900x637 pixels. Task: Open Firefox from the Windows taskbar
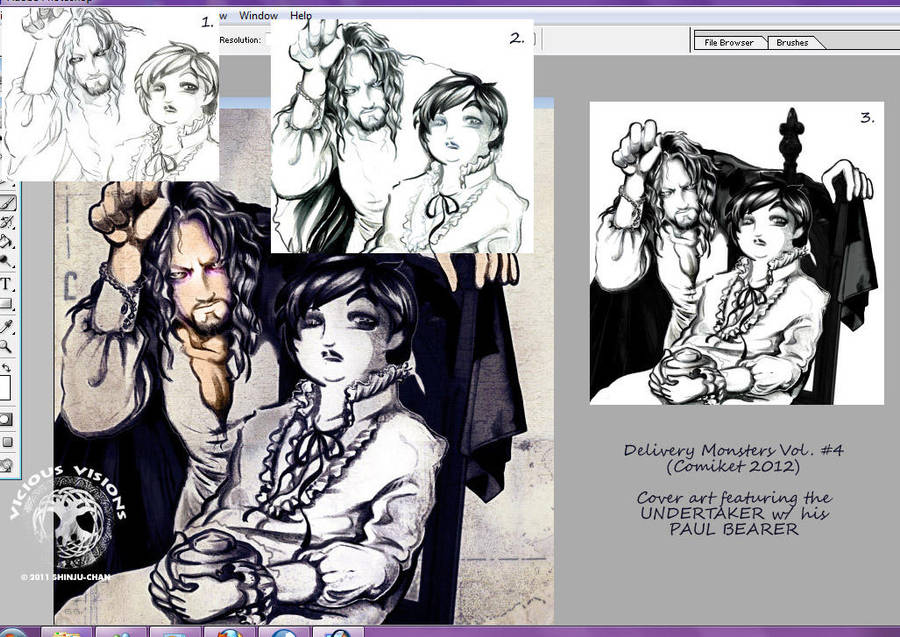pyautogui.click(x=229, y=632)
